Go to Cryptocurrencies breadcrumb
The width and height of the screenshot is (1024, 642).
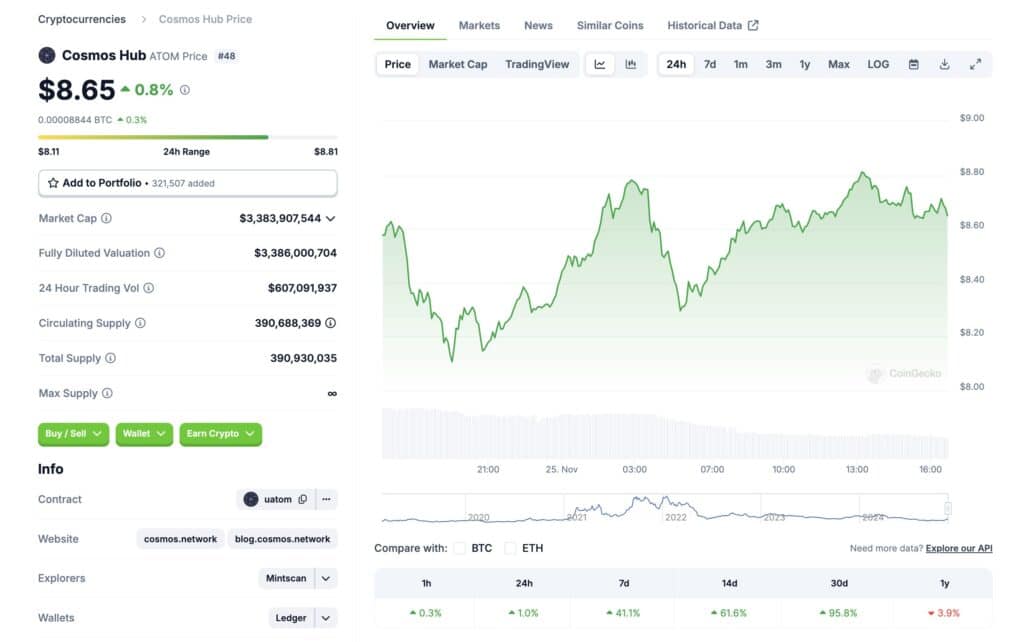coord(82,19)
